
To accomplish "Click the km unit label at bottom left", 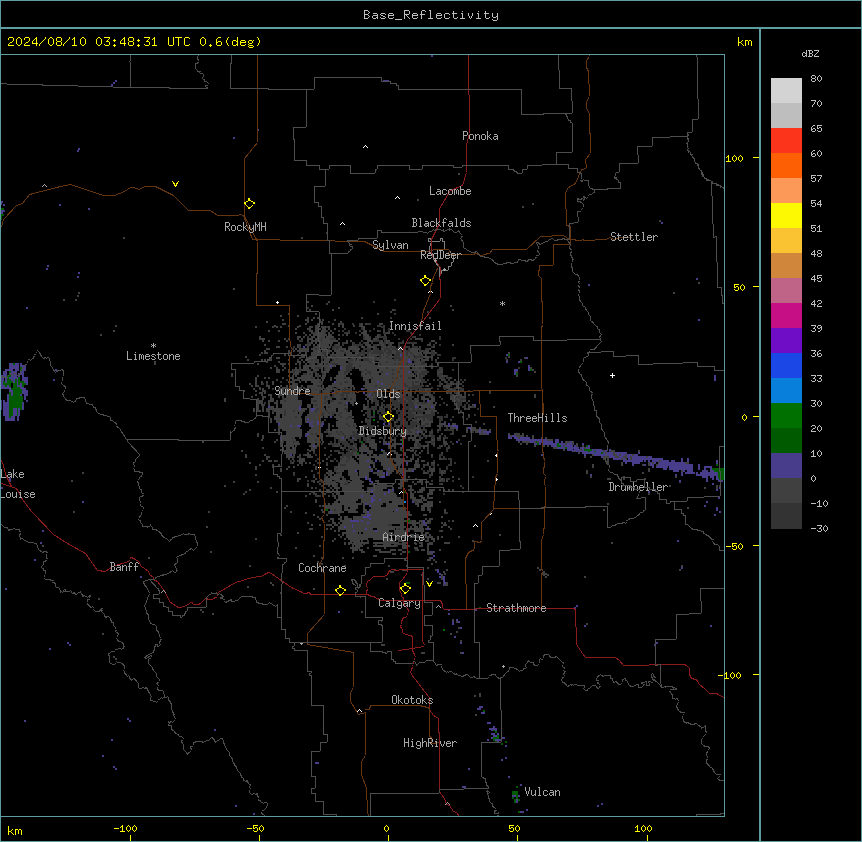I will 15,830.
